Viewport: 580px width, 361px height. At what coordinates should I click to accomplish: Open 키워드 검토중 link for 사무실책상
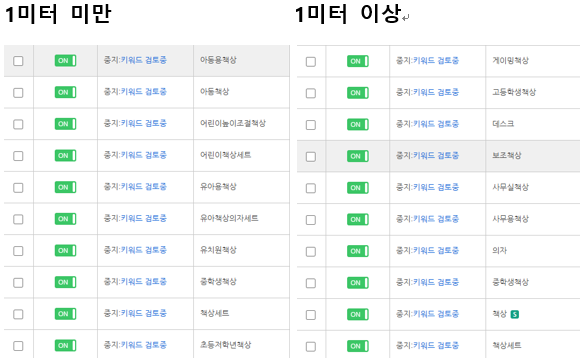[436, 187]
